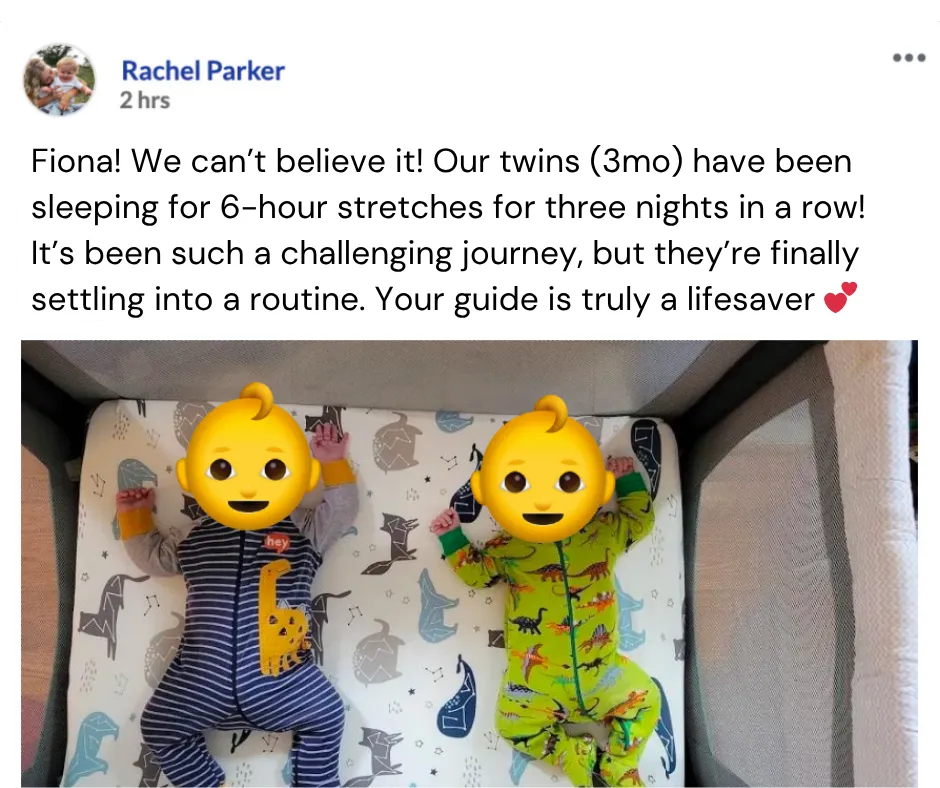Viewport: 940px width, 788px height.
Task: Click the left baby emoji face
Action: point(248,457)
